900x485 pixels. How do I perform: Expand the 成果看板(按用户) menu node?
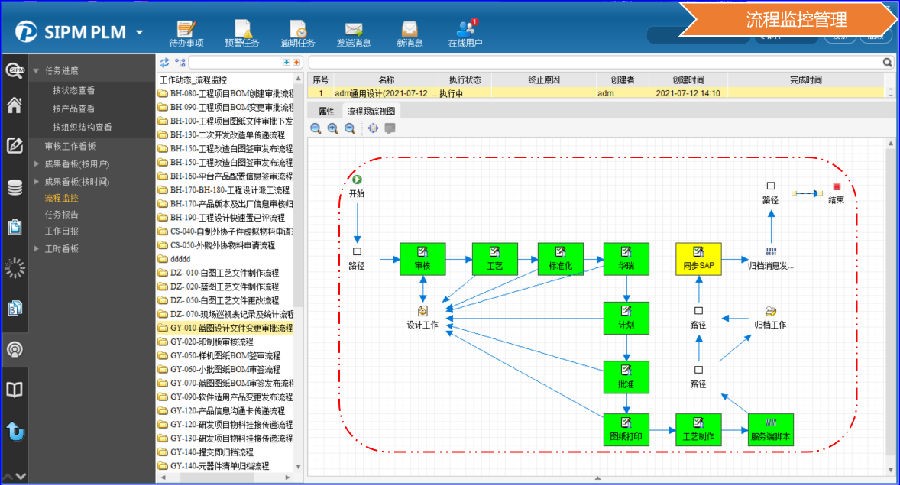[x=36, y=163]
